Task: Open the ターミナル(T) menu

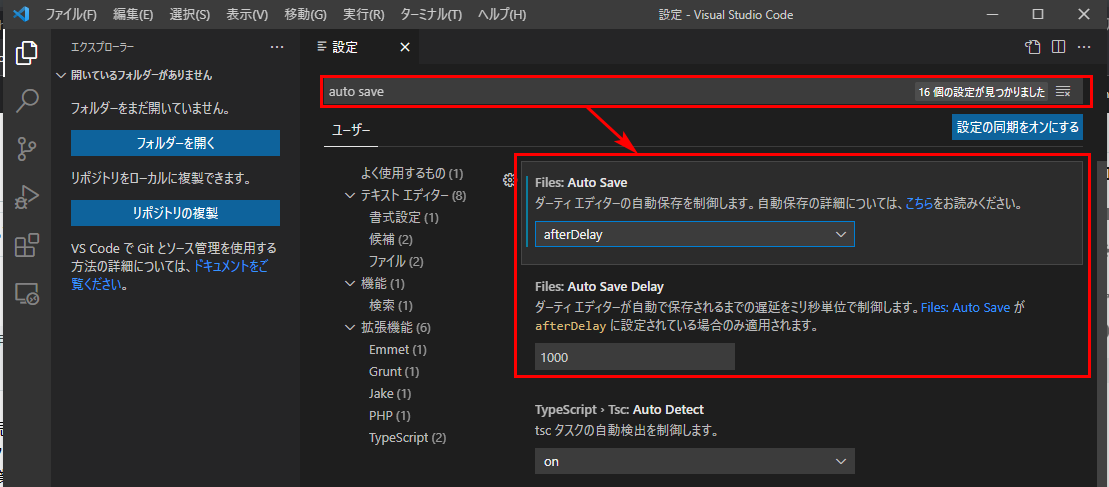Action: pyautogui.click(x=431, y=14)
